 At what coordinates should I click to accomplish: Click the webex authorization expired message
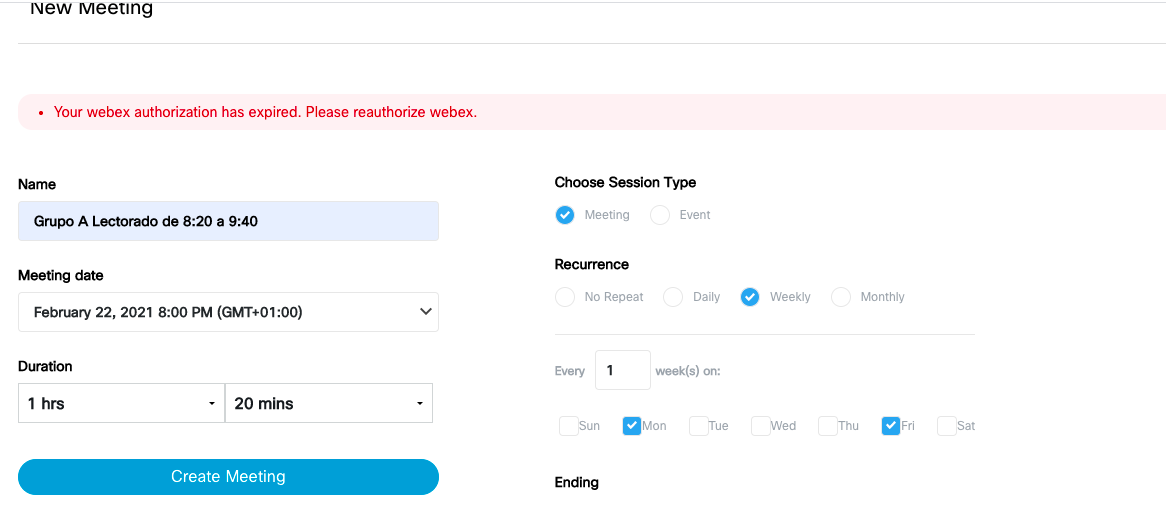[265, 112]
